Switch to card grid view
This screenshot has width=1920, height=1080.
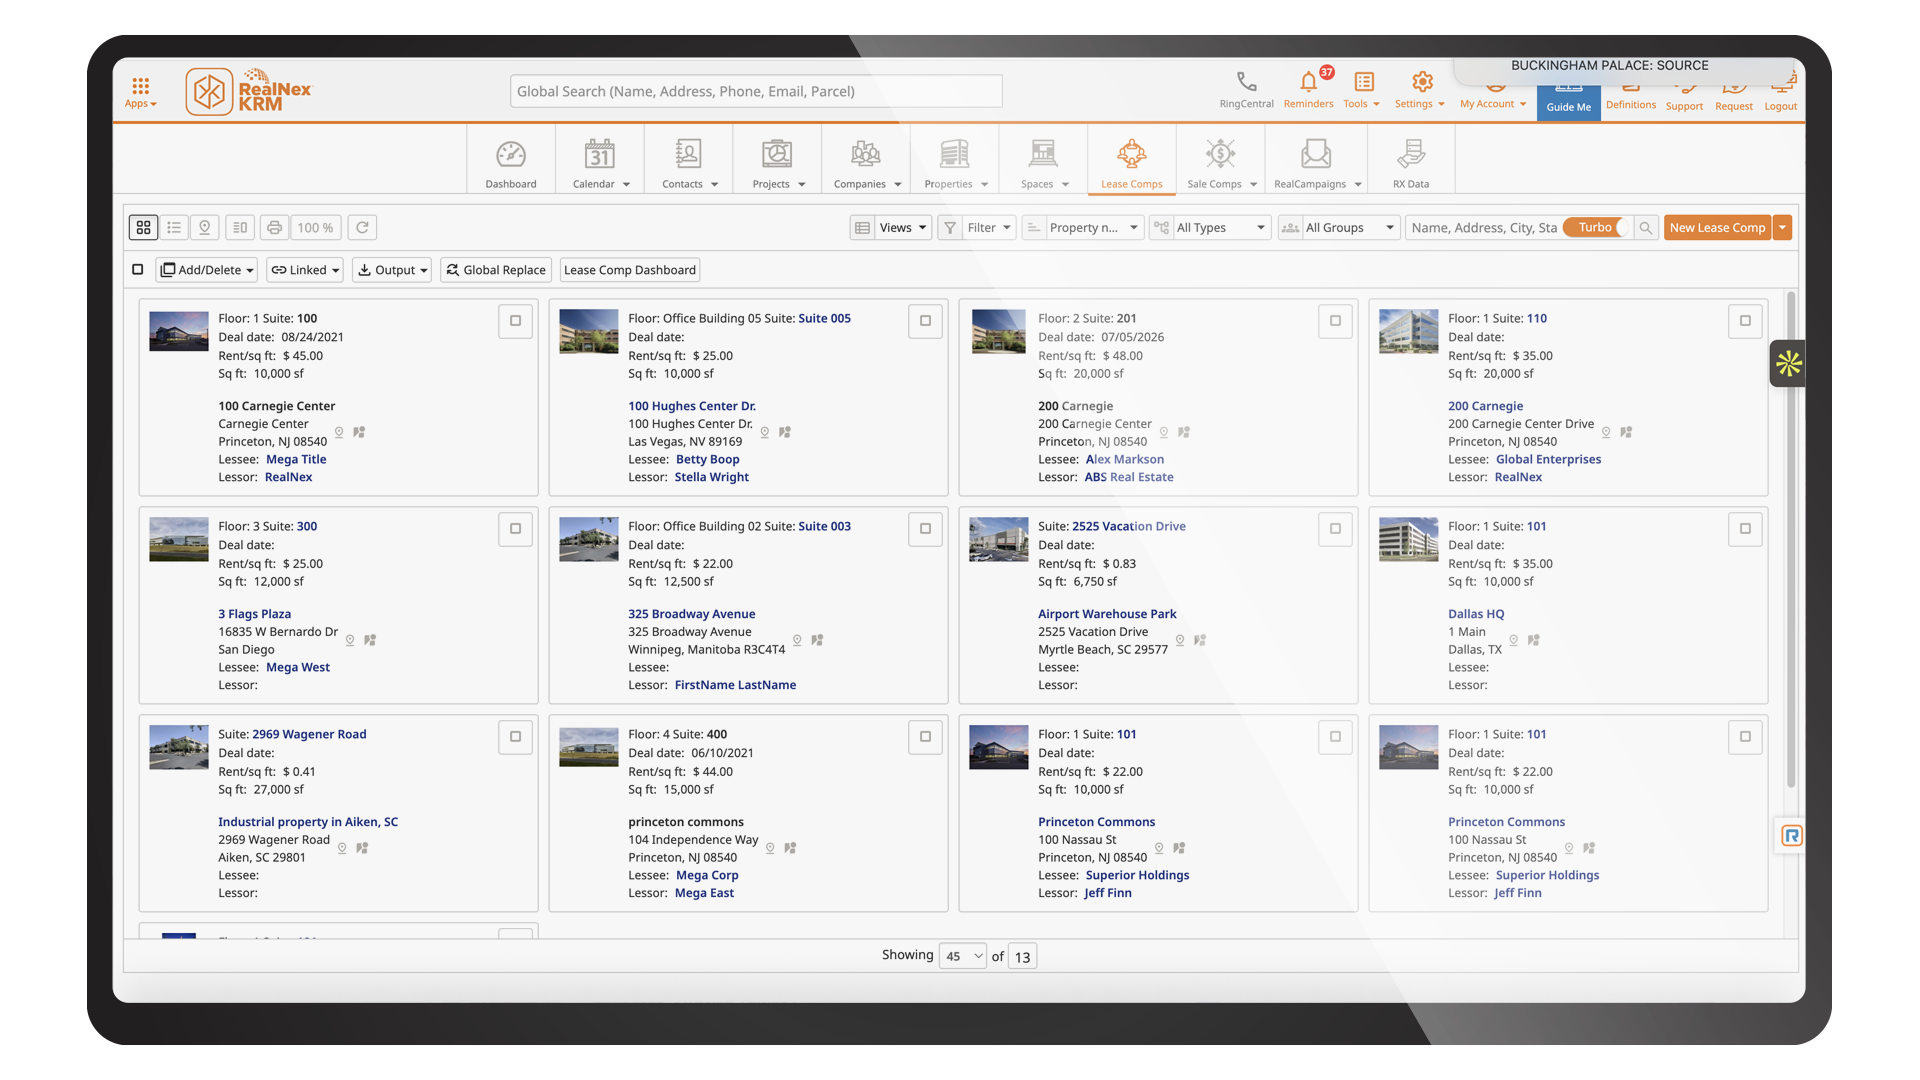144,228
